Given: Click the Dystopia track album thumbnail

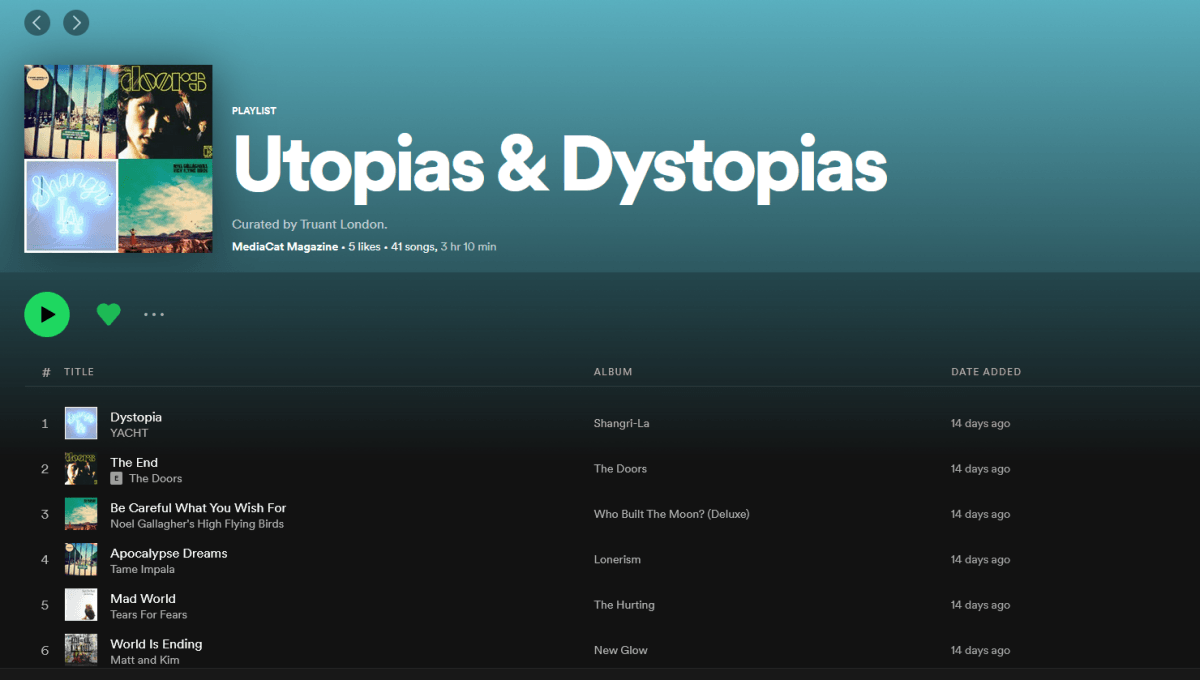Looking at the screenshot, I should tap(81, 423).
